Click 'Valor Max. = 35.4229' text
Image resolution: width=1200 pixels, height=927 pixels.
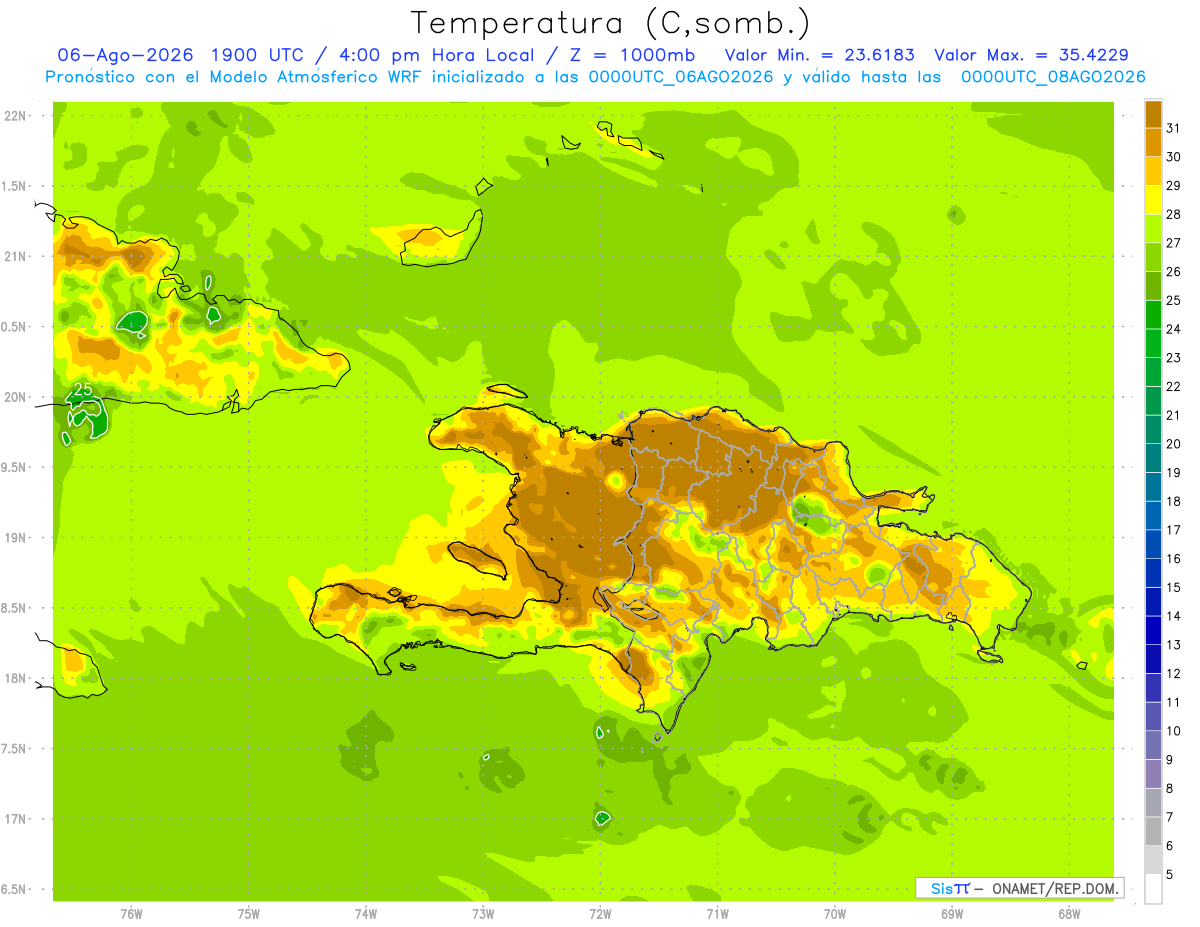tap(1031, 55)
